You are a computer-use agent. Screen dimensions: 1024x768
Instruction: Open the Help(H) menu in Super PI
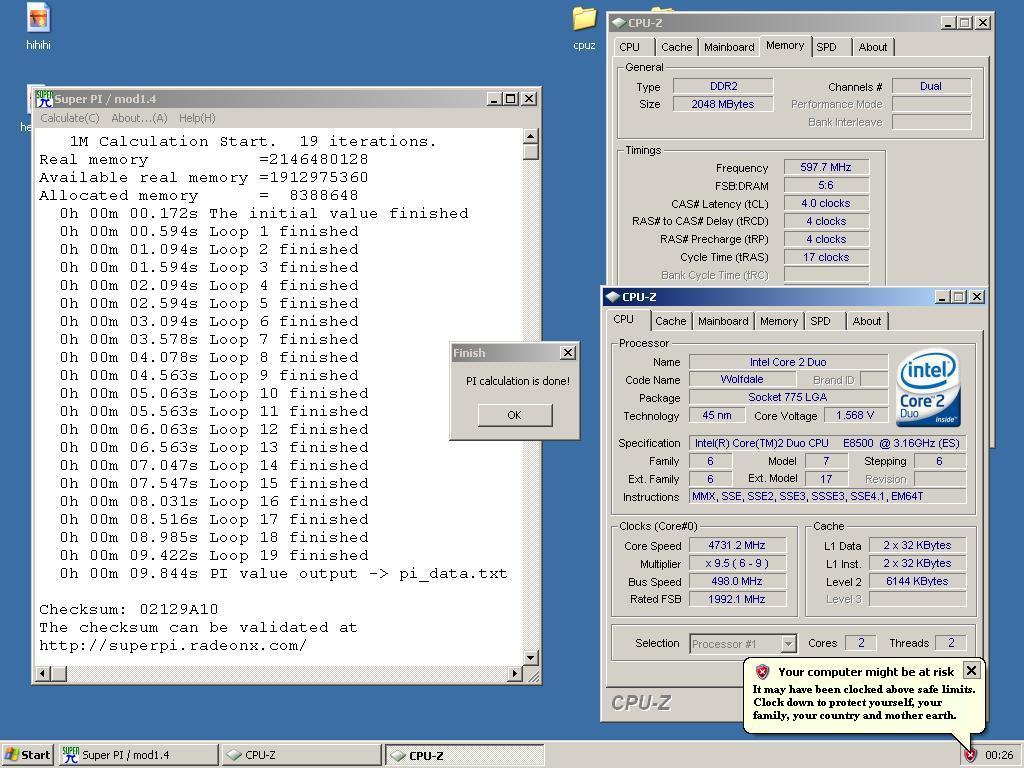coord(197,118)
